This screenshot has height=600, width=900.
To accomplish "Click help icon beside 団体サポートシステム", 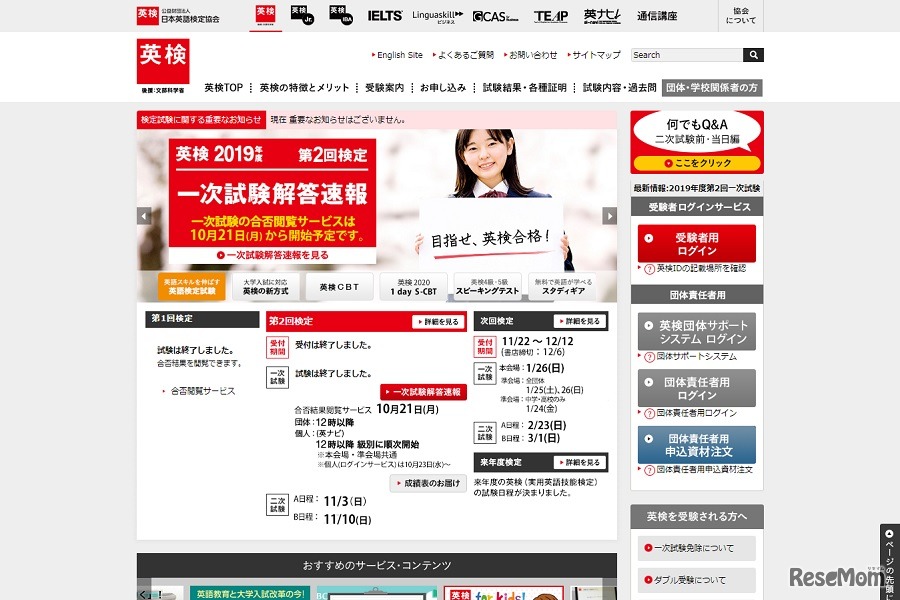I will point(649,357).
